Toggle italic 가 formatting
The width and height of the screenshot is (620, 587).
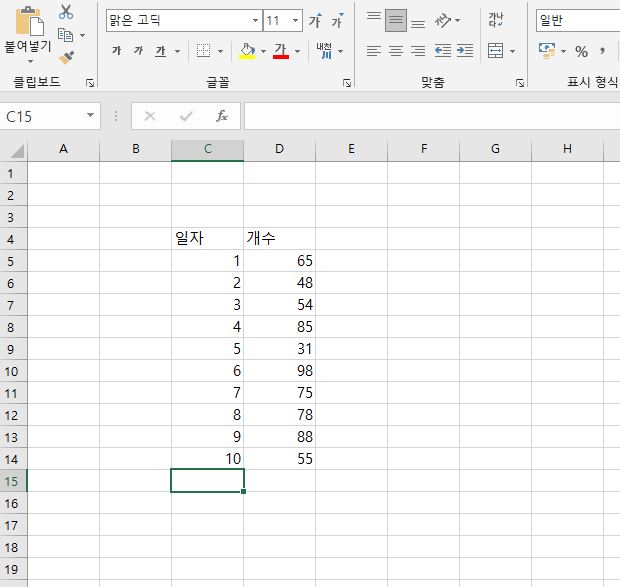[x=138, y=51]
